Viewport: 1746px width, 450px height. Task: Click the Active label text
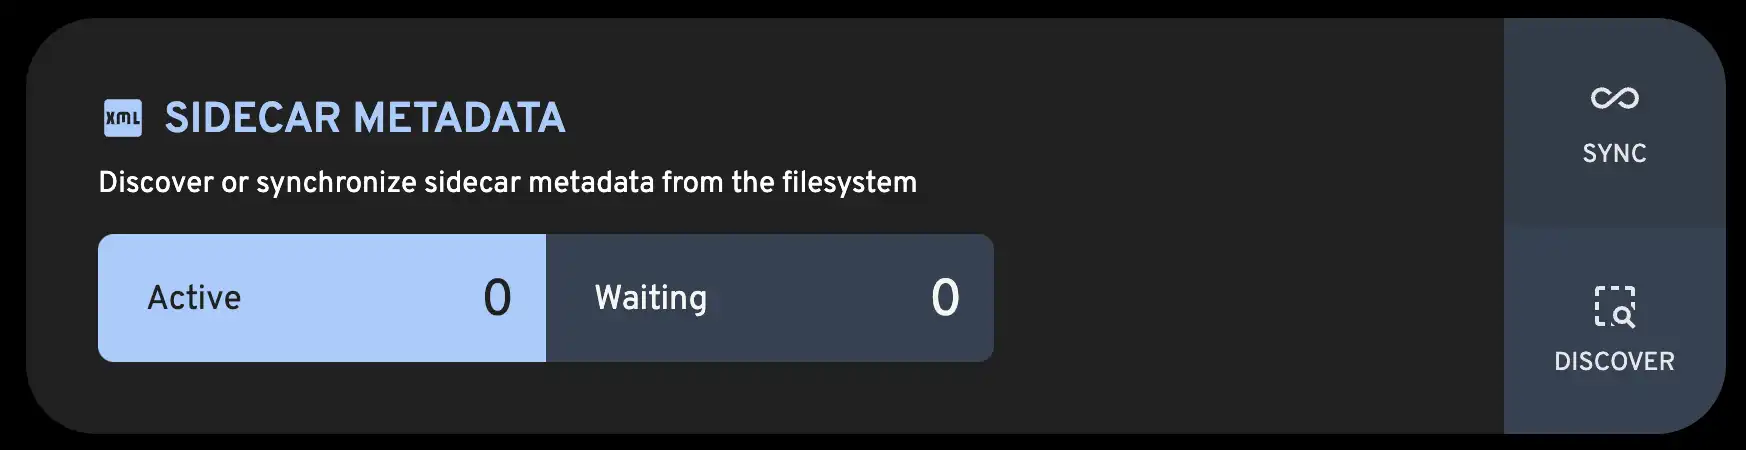(x=194, y=298)
